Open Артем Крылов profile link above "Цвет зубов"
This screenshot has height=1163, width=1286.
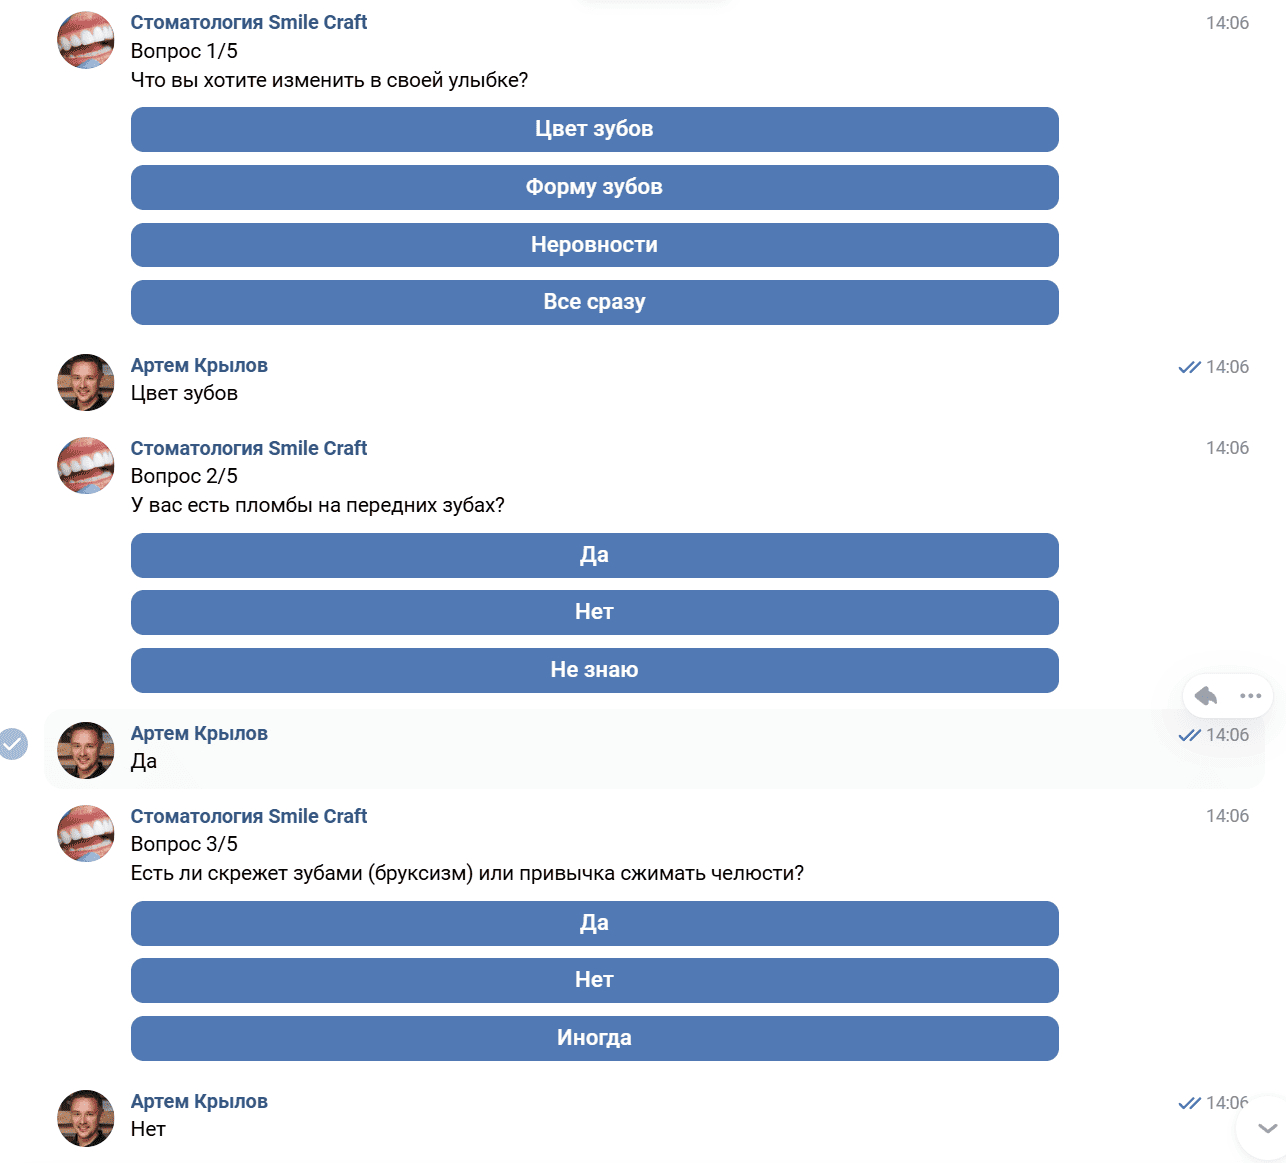199,365
